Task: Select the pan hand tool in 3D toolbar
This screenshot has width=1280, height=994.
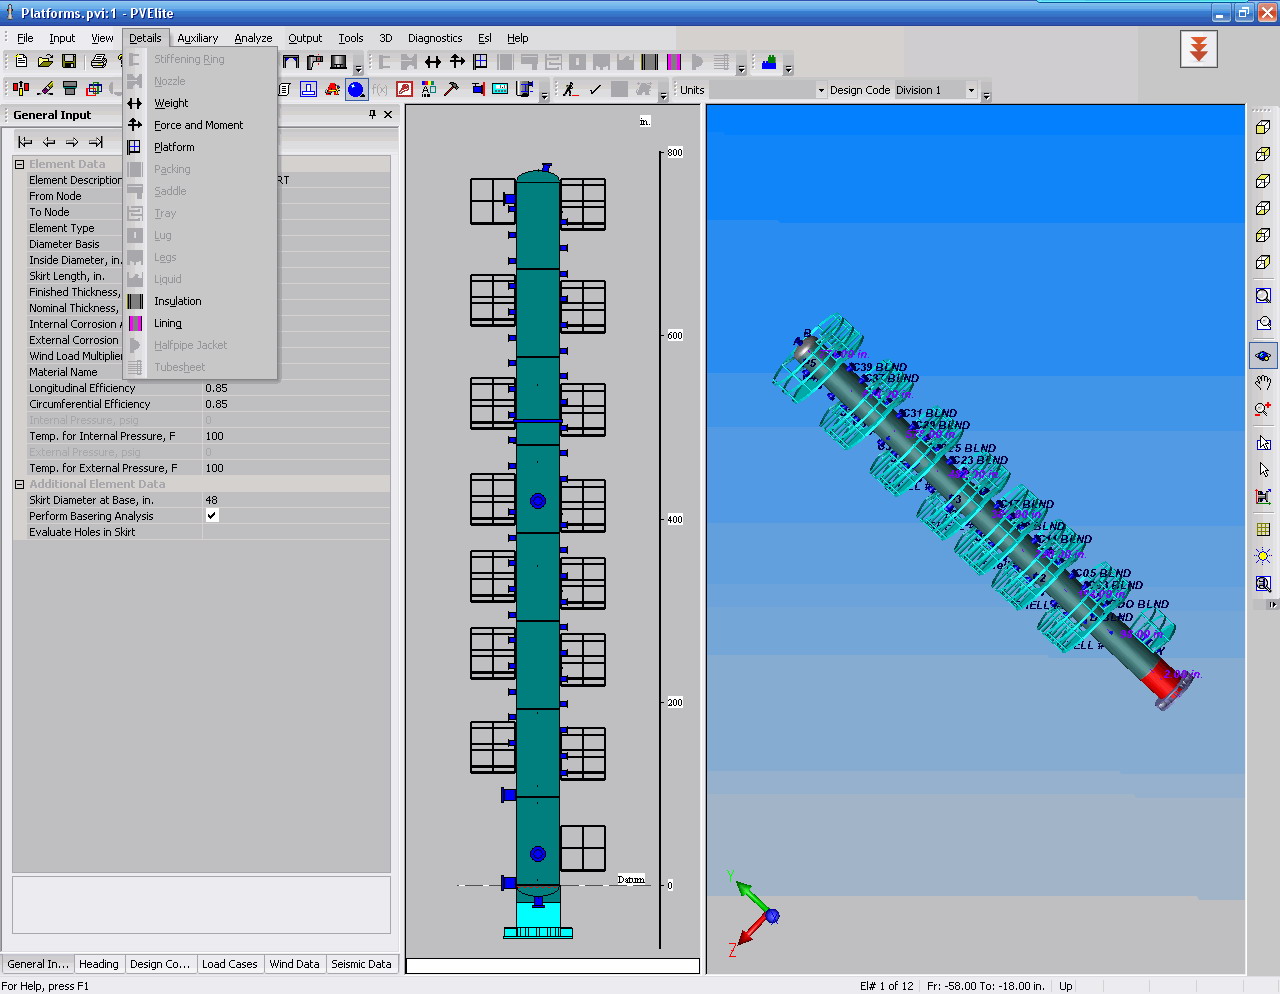Action: [x=1263, y=382]
